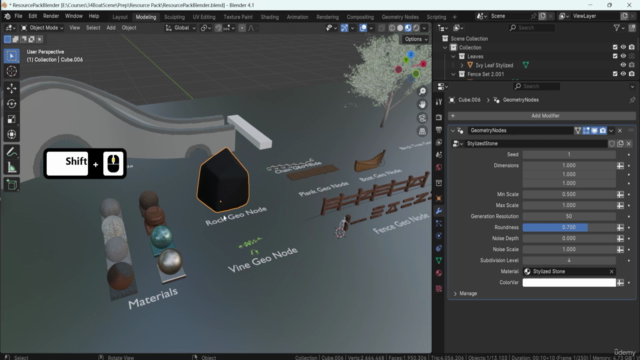Open the GeometryNodes modifier extras dropdown arrow
The image size is (640, 360).
(611, 131)
